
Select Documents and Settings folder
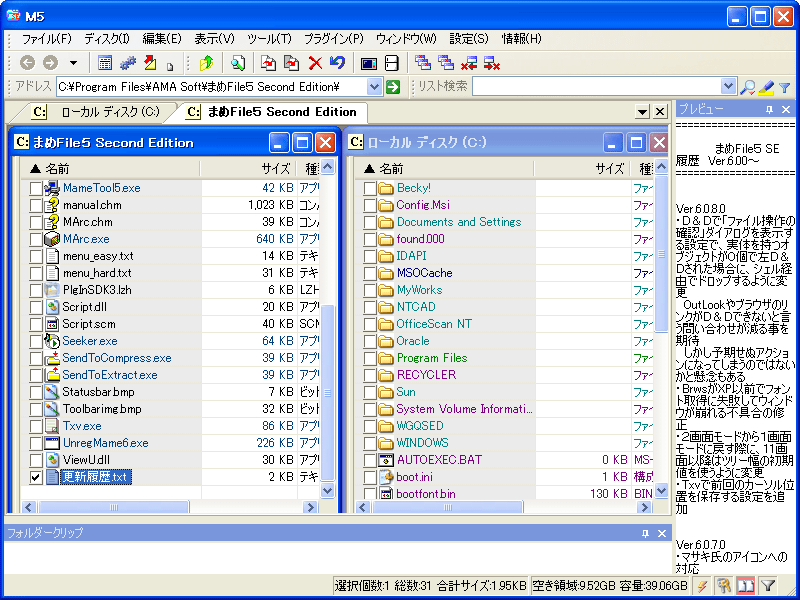pyautogui.click(x=459, y=222)
